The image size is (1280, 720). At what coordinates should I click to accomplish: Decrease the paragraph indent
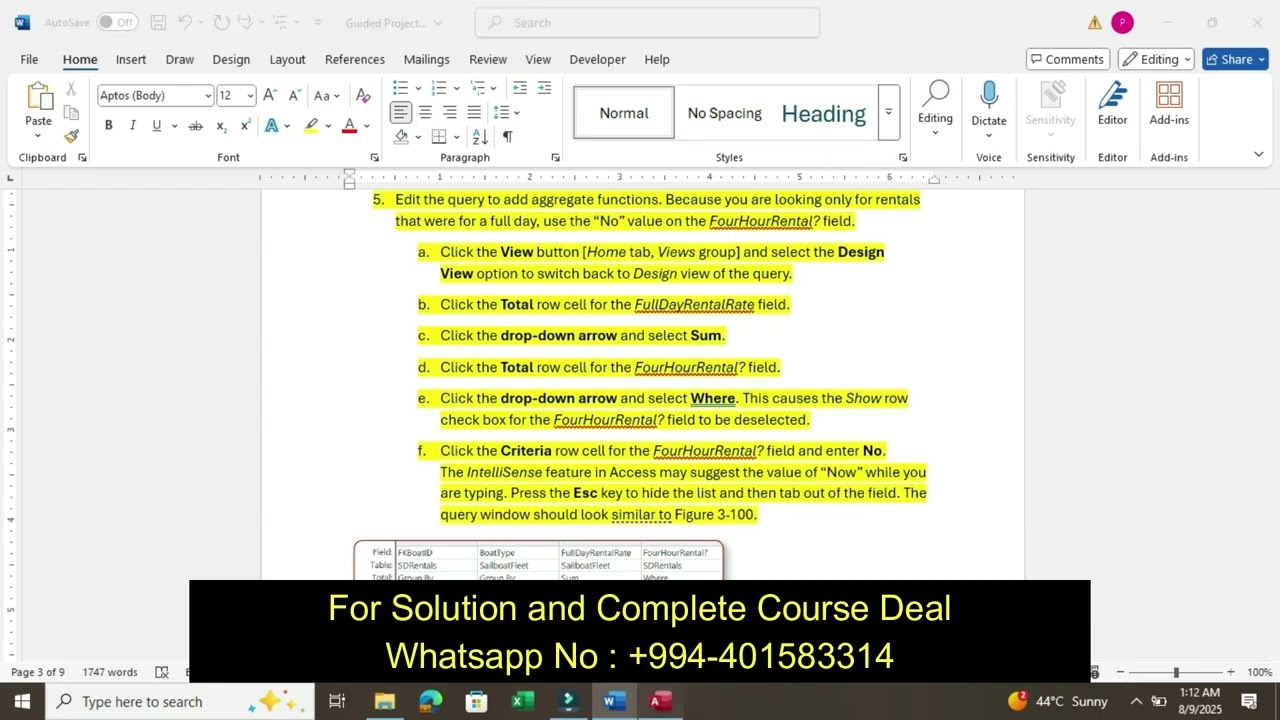[520, 88]
